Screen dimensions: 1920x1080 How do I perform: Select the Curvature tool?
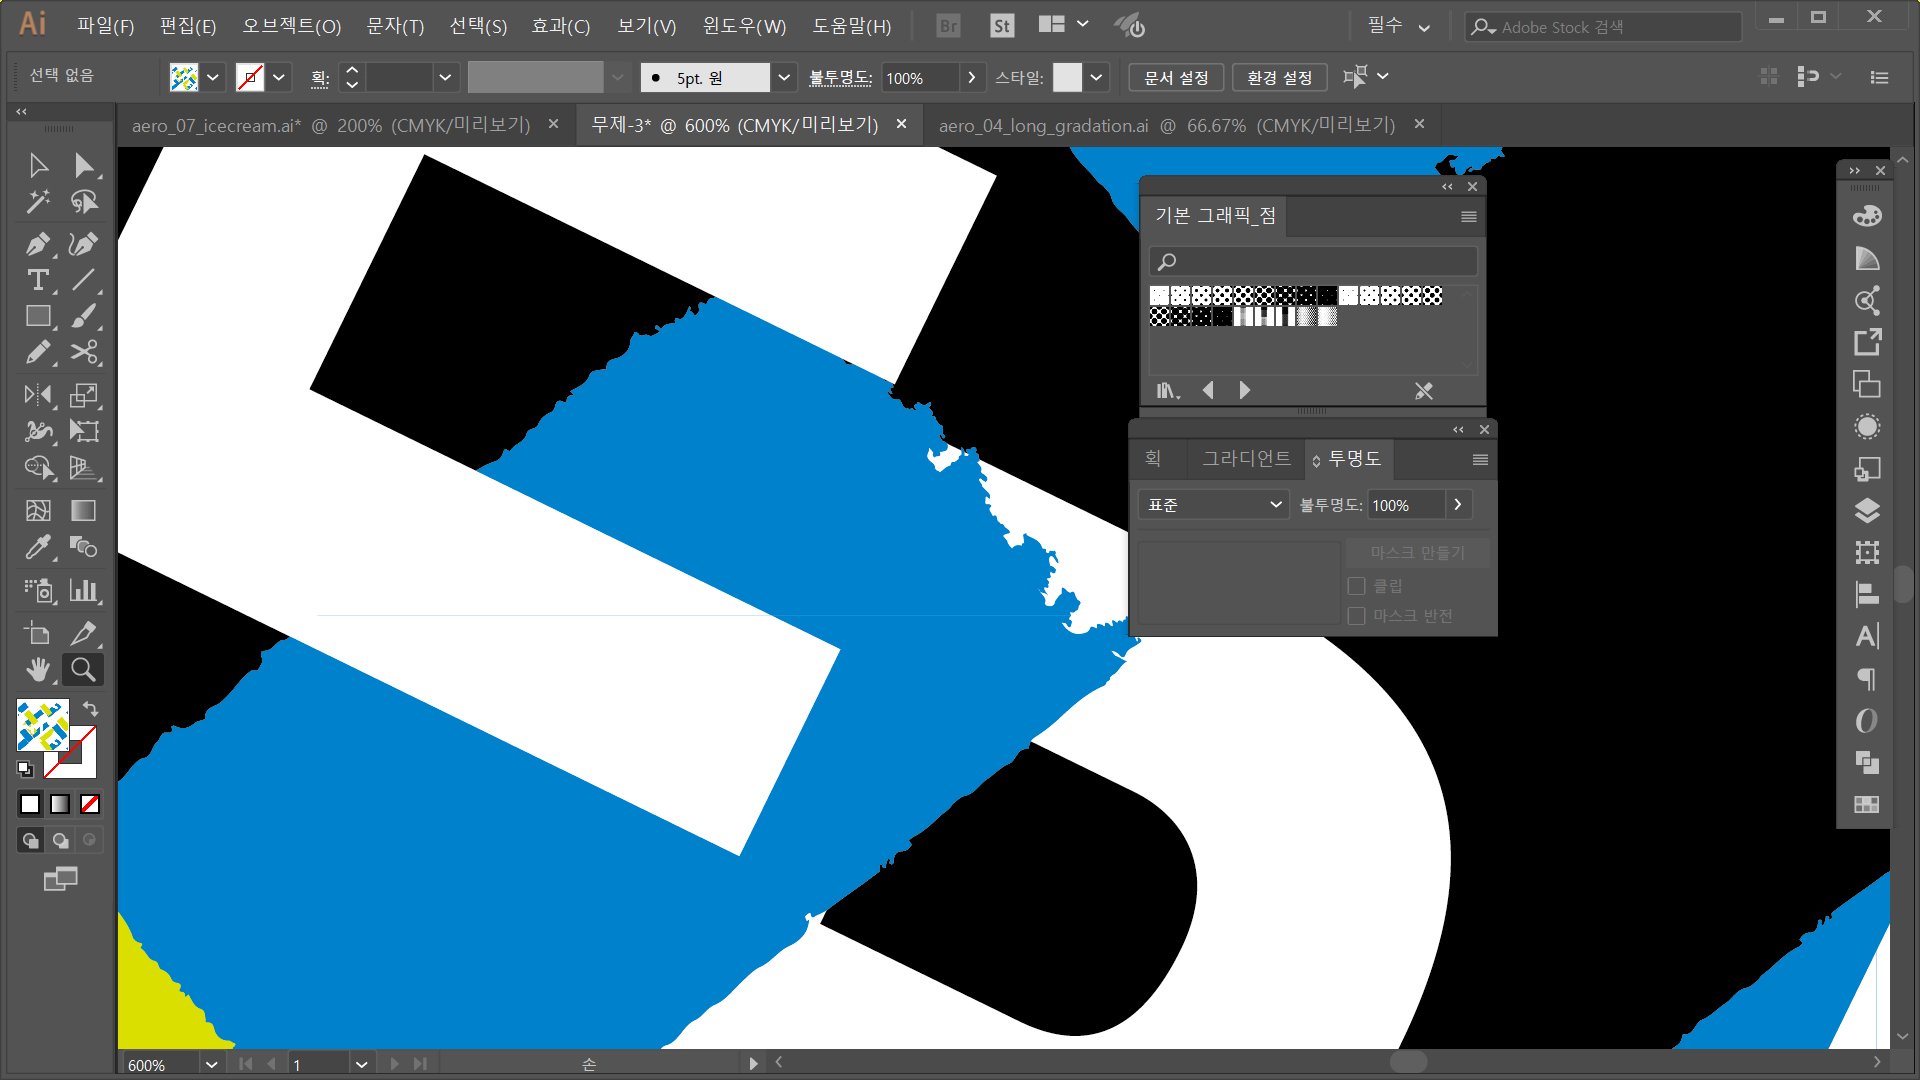[84, 243]
